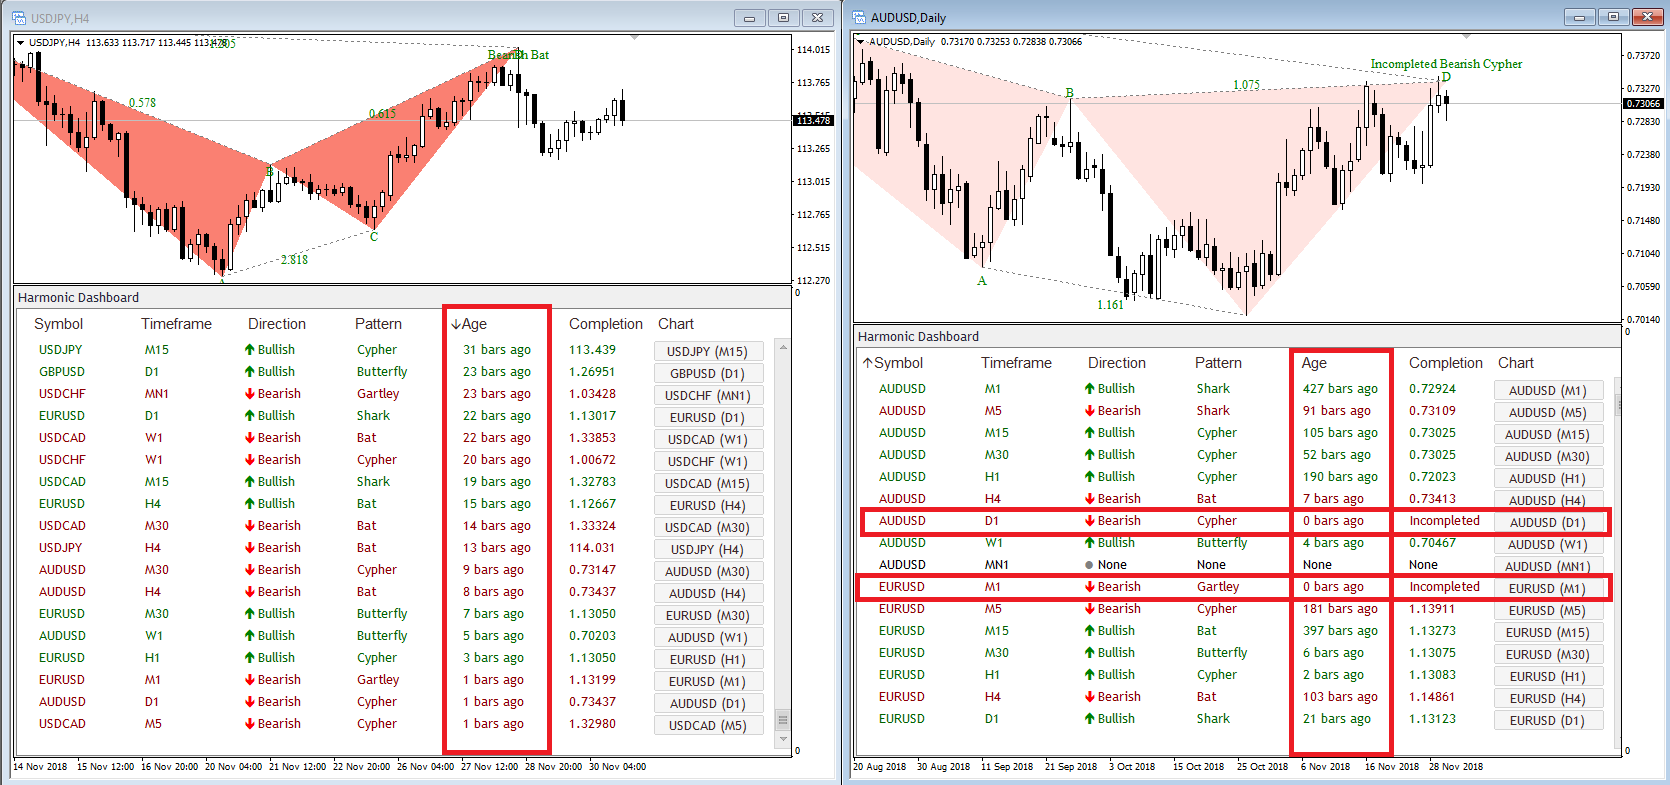
Task: Click the ascending sort arrow beside Symbol
Action: point(868,363)
